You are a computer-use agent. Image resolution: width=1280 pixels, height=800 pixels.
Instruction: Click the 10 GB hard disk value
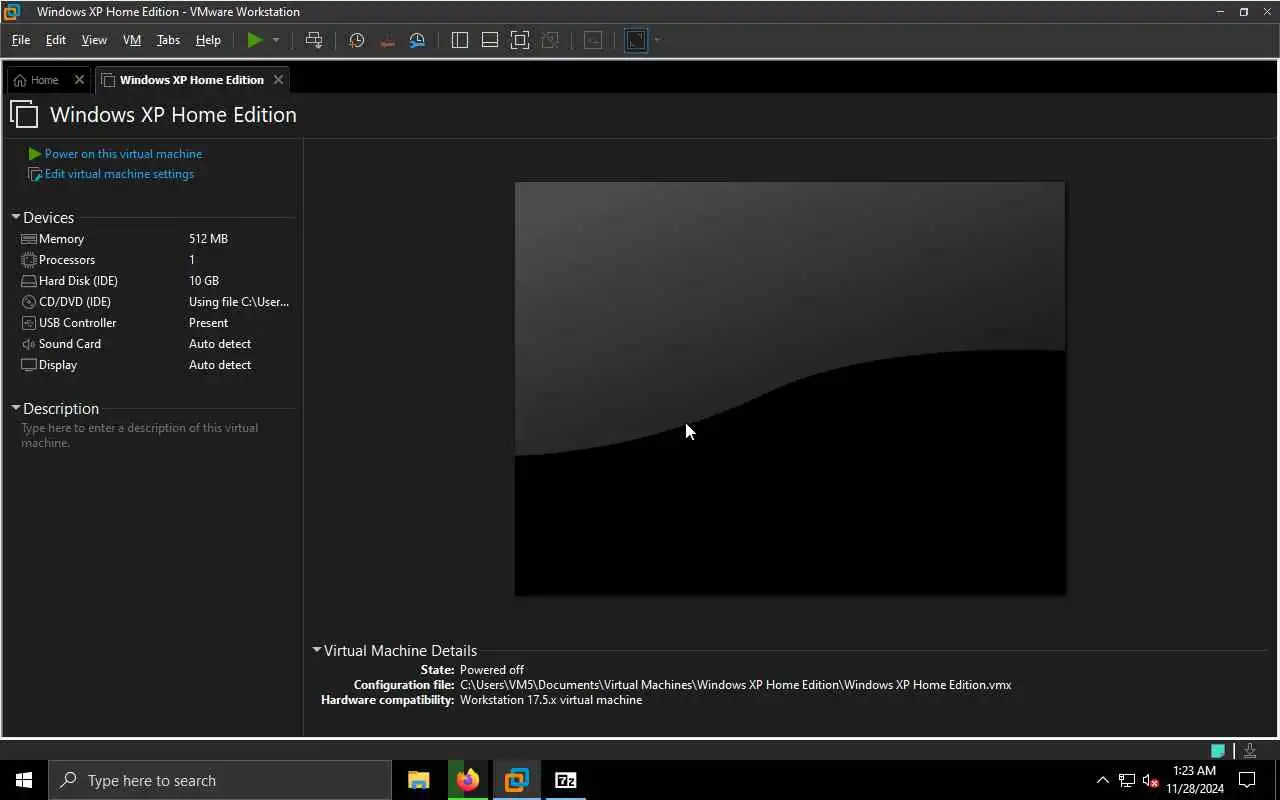204,281
